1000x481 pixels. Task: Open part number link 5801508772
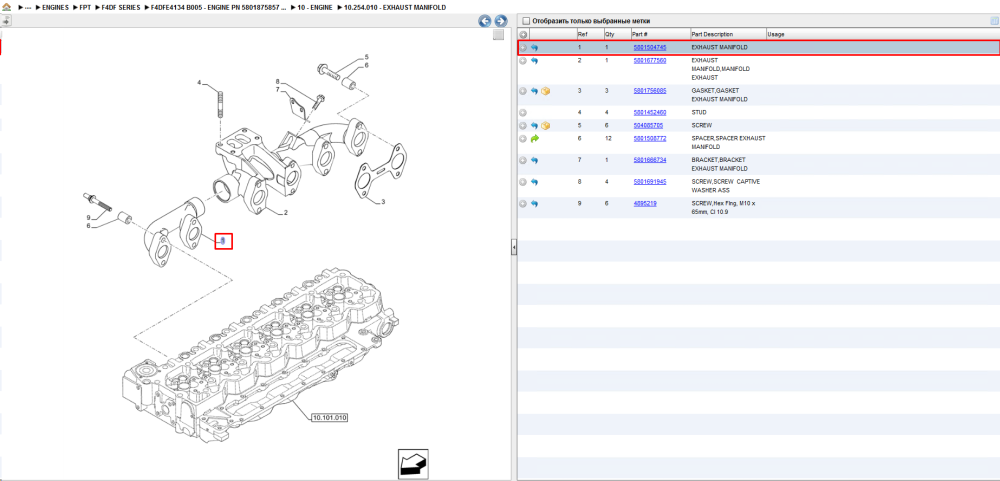(x=649, y=138)
